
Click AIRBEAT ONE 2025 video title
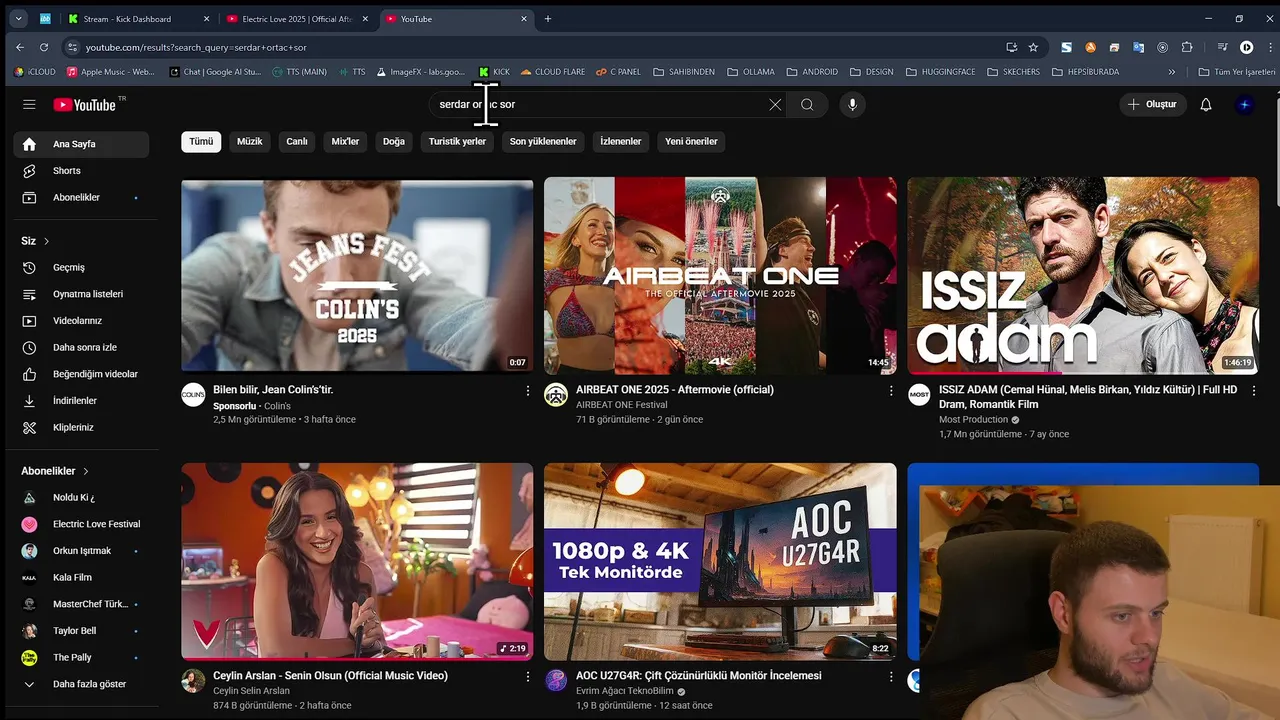click(x=675, y=390)
